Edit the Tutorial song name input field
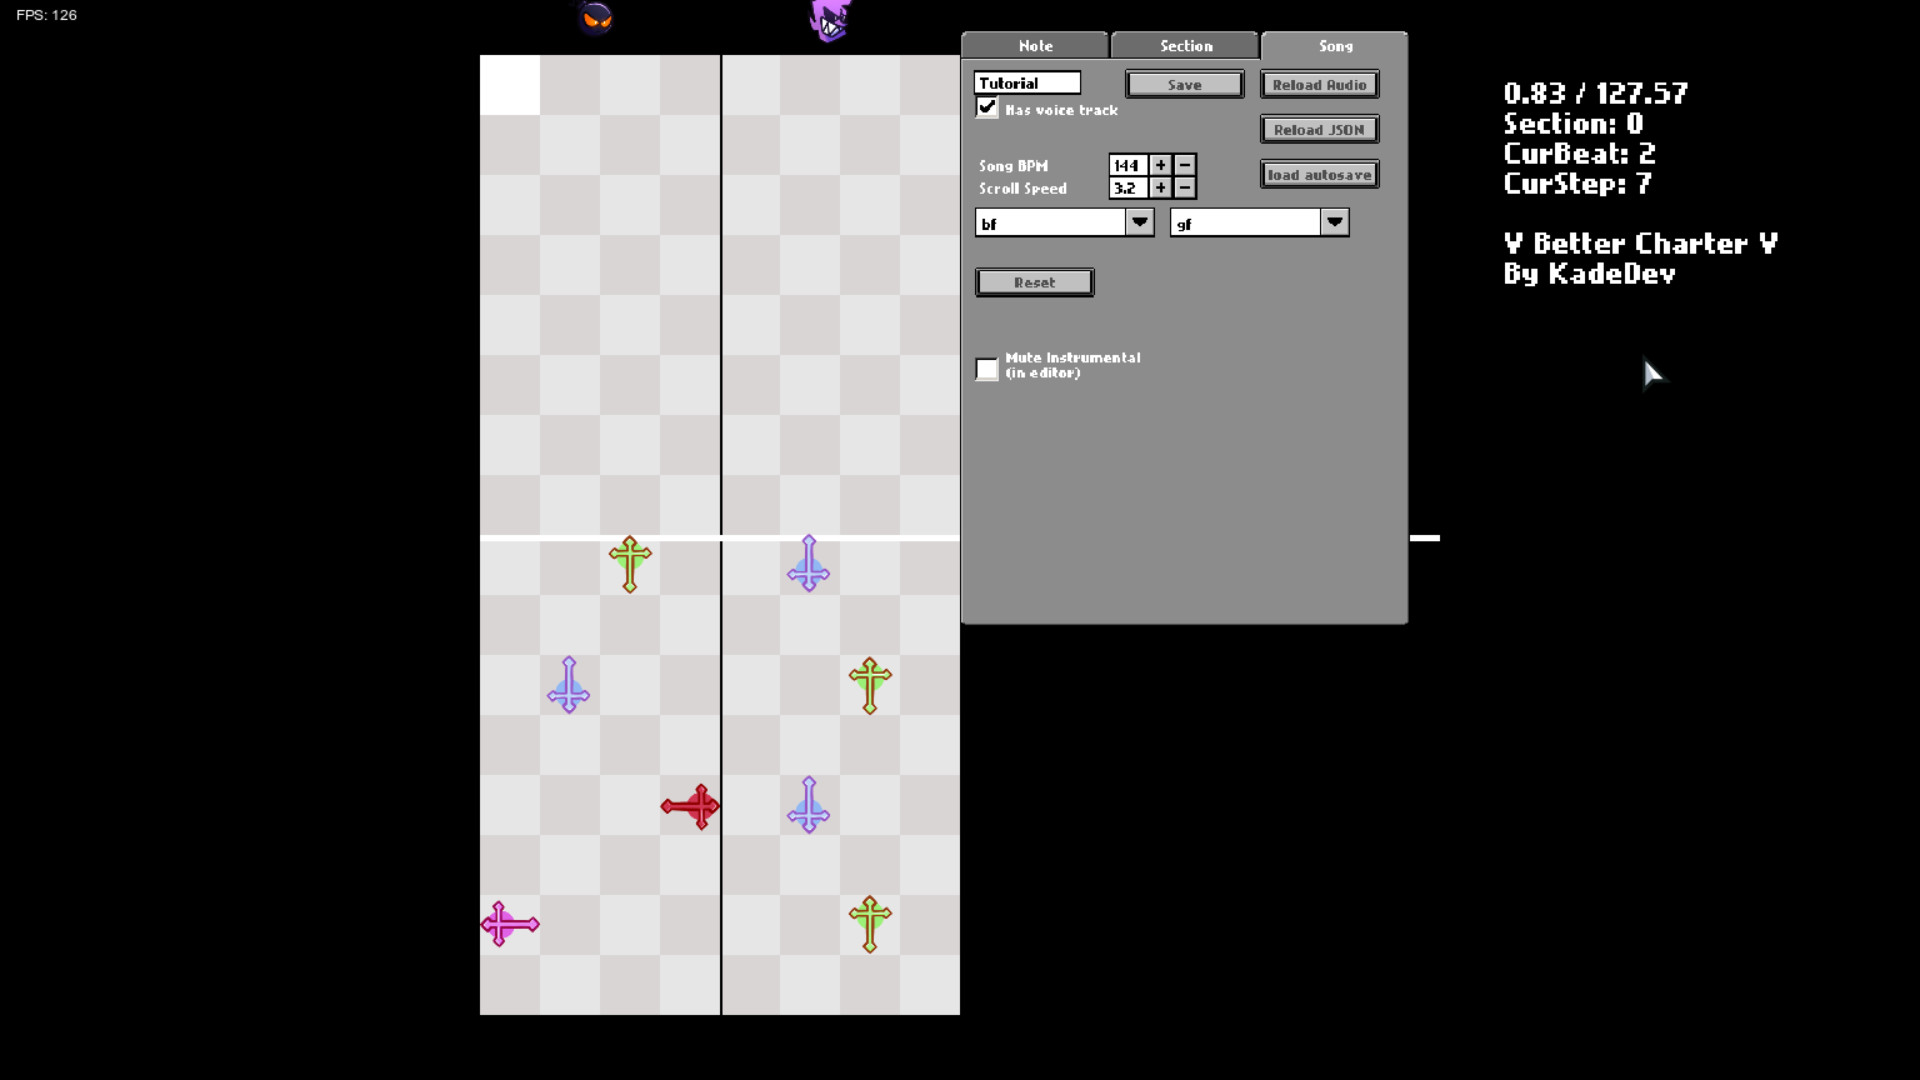Screen dimensions: 1920x1080 1027,83
